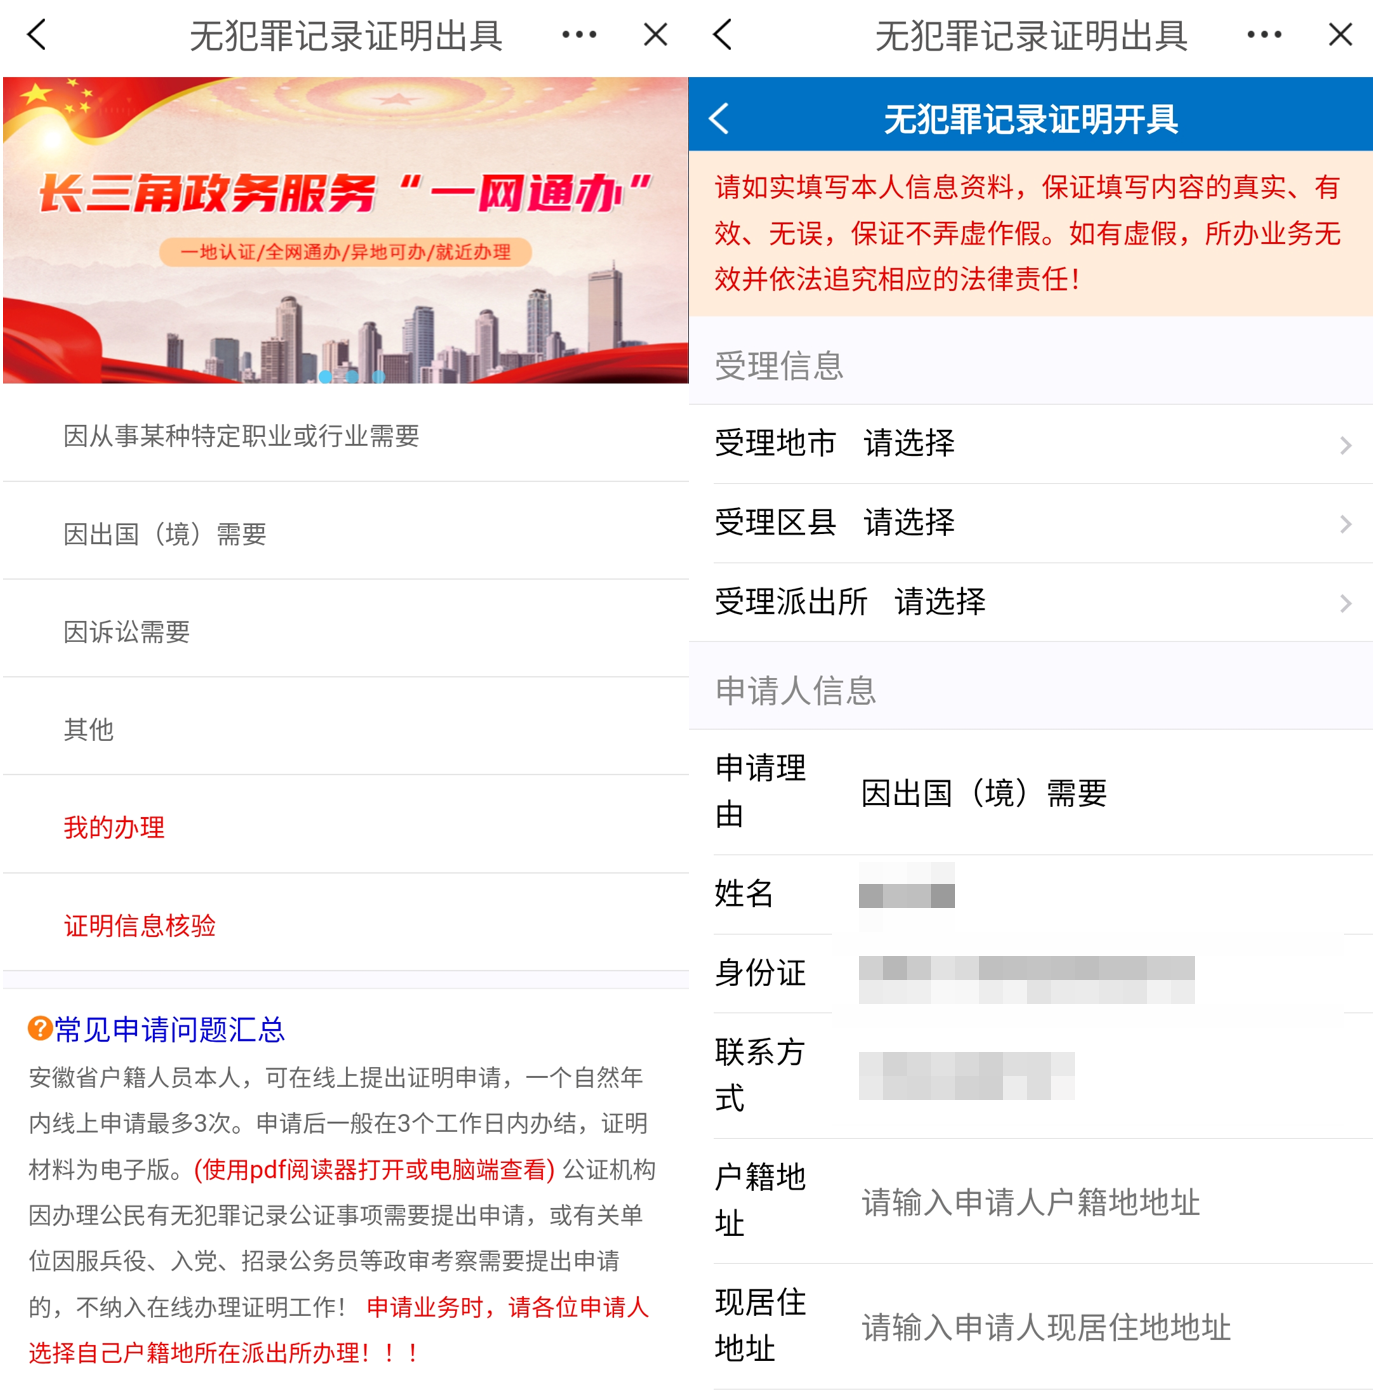
Task: Close the left 无犯罪记录证明出具 page
Action: click(656, 35)
